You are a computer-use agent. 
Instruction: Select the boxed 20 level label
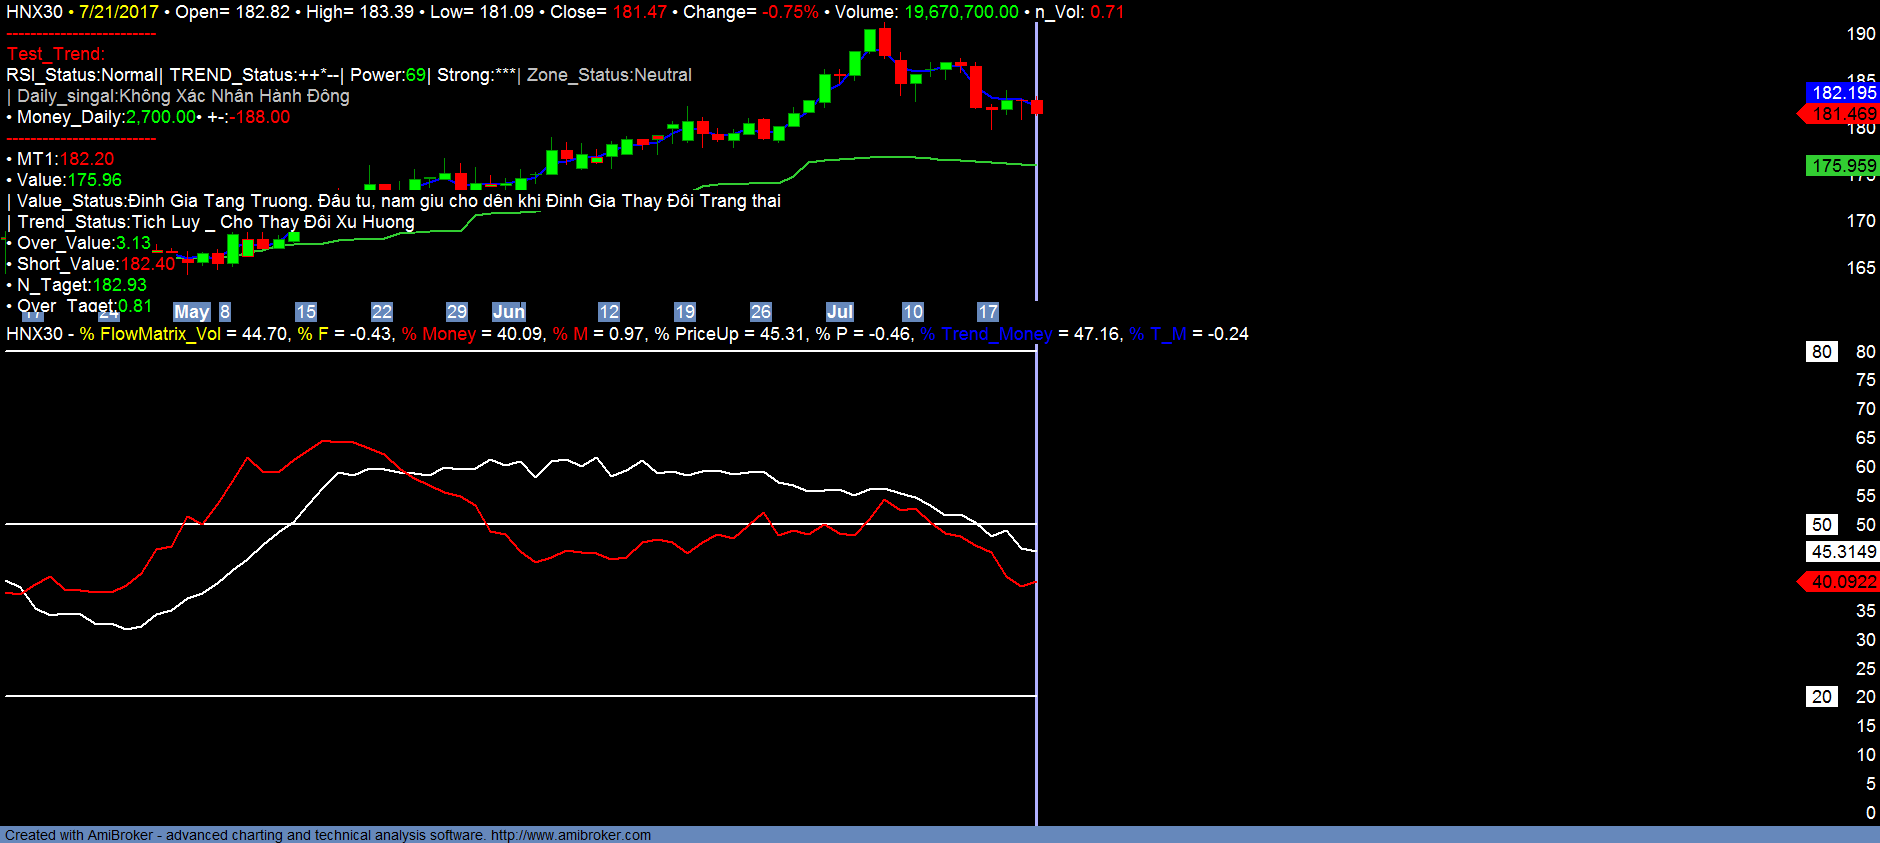pos(1822,697)
